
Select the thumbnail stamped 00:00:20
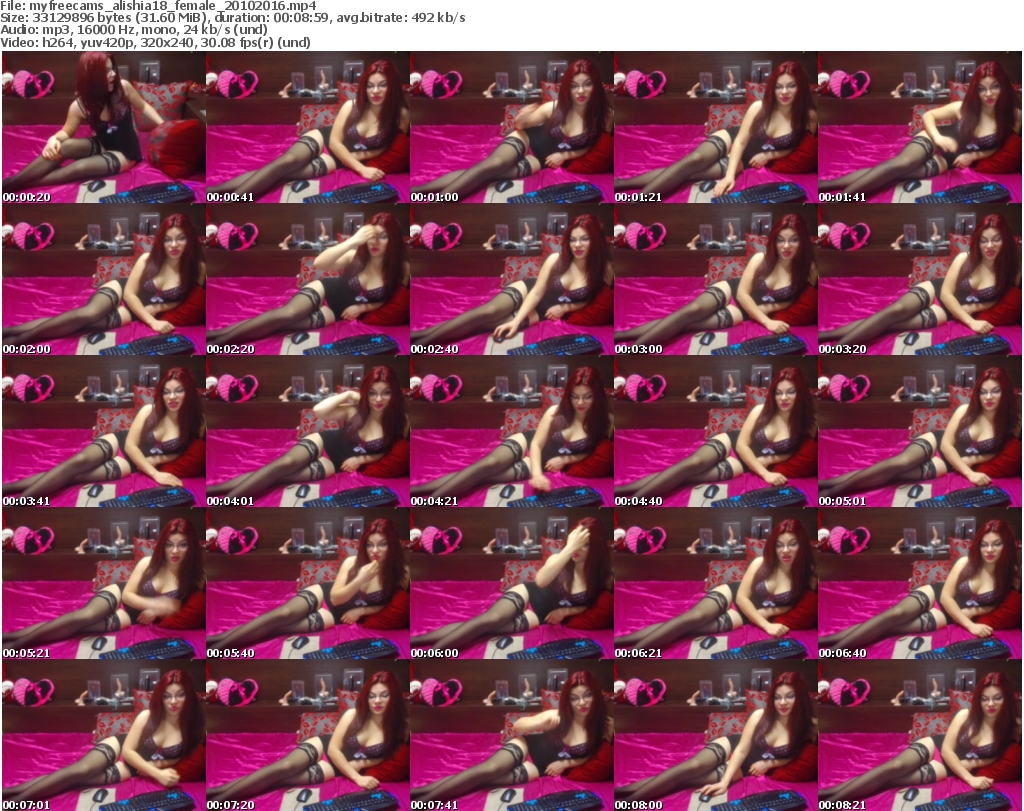pos(104,127)
